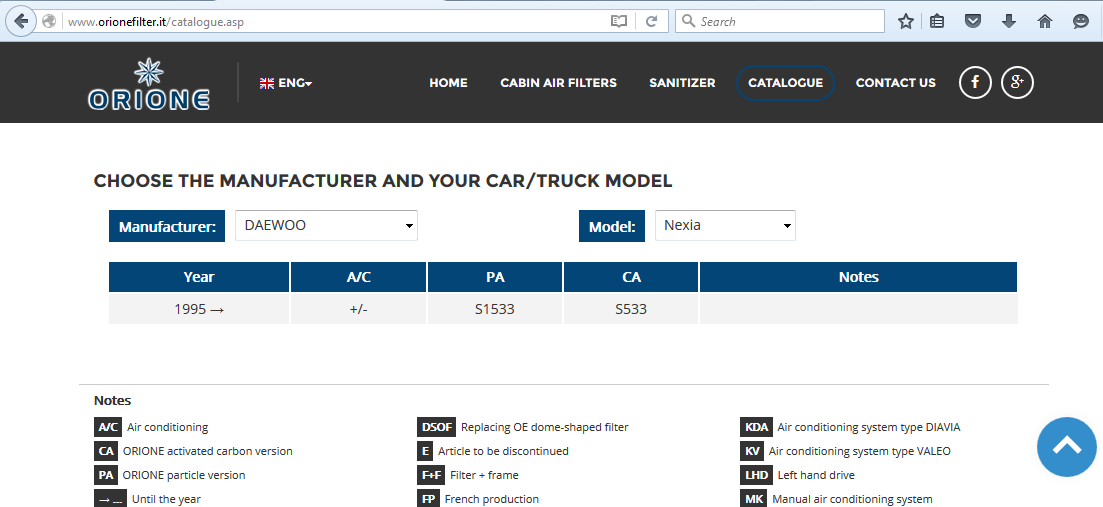Click 'ORIONE particle version' text
Screen dimensions: 1103x507
coord(184,475)
